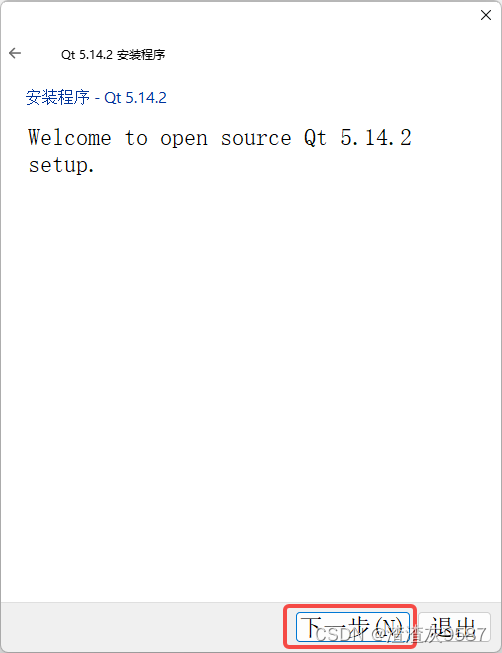The height and width of the screenshot is (653, 502).
Task: Click the words open source in the message
Action: 225,139
